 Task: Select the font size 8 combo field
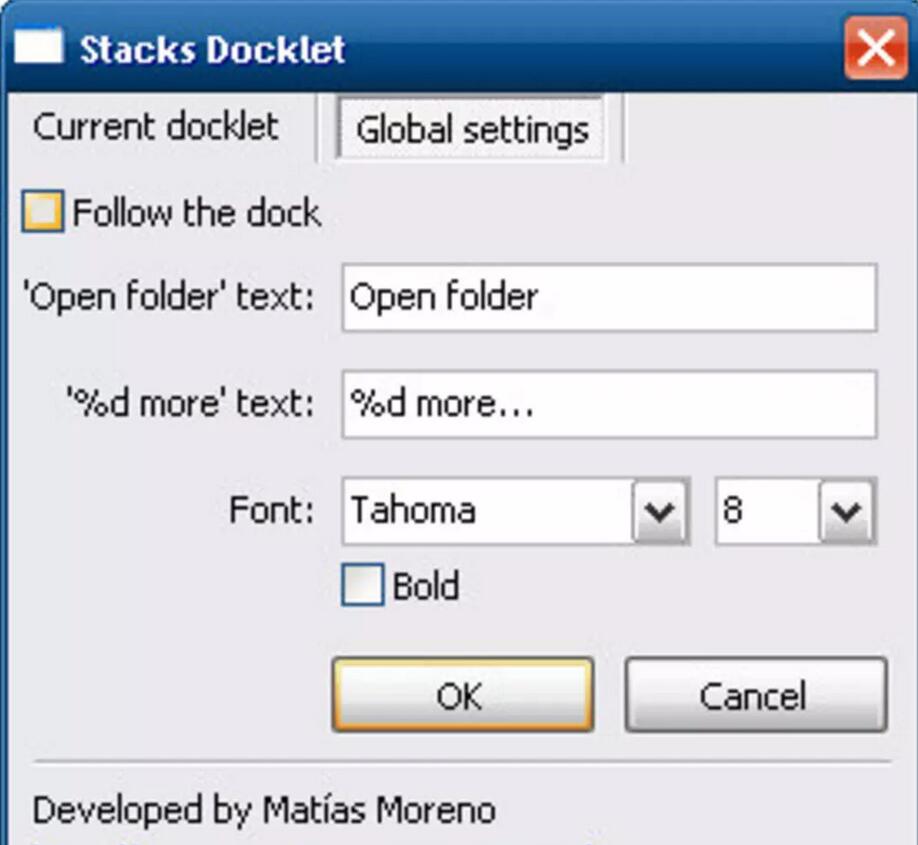click(766, 512)
